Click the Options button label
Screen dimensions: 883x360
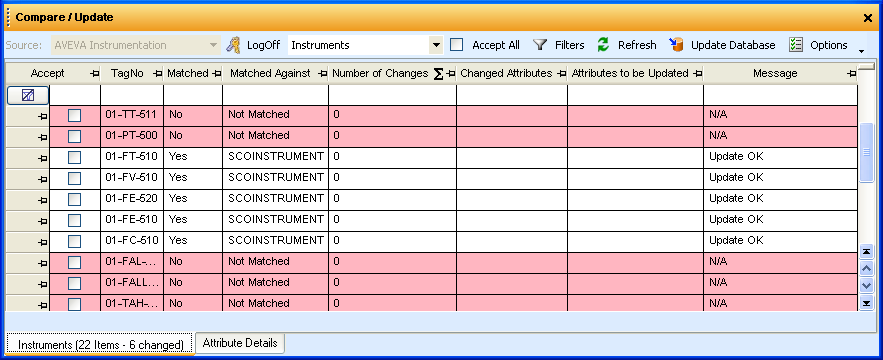[x=829, y=45]
